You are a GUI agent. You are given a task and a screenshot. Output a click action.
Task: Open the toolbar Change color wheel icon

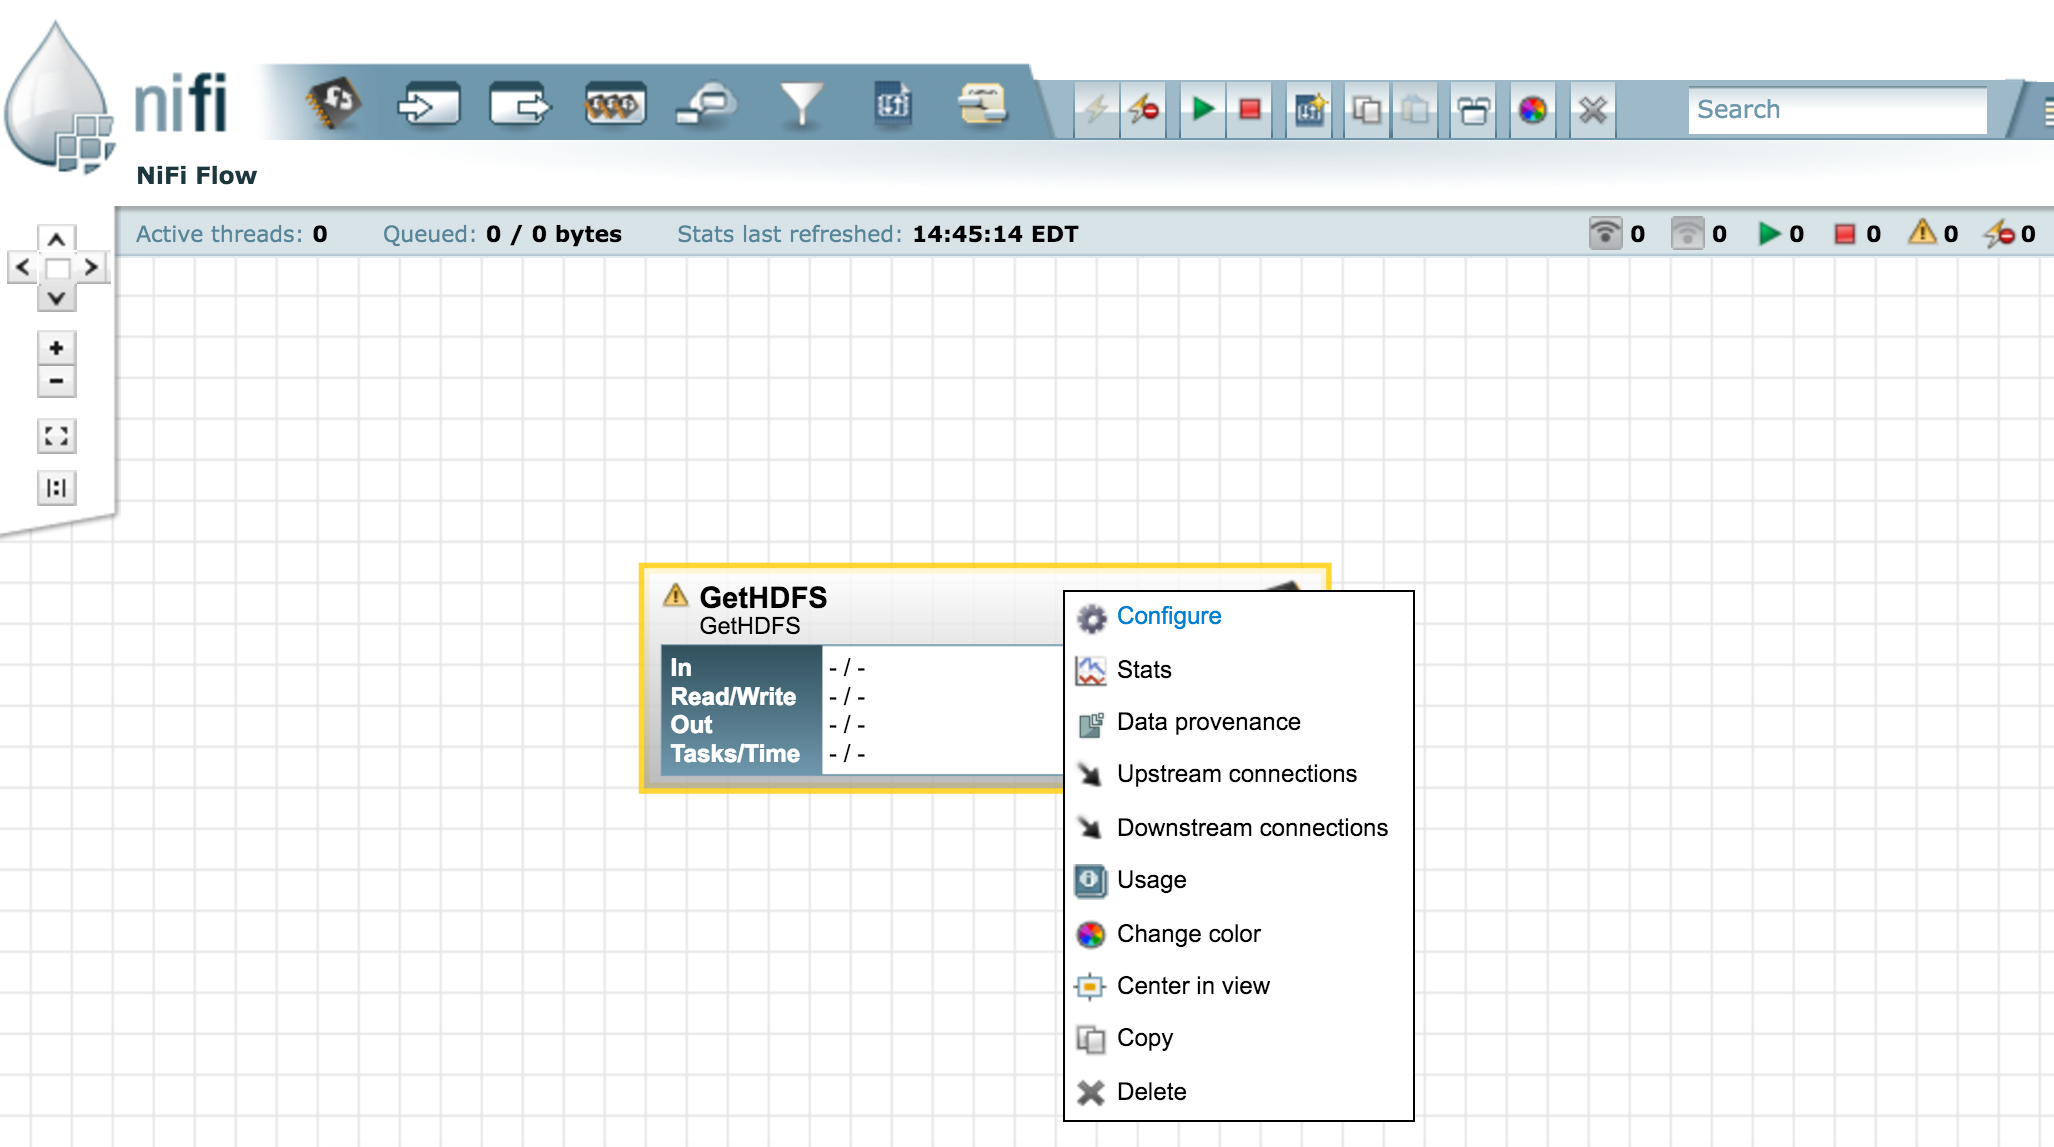(x=1532, y=109)
